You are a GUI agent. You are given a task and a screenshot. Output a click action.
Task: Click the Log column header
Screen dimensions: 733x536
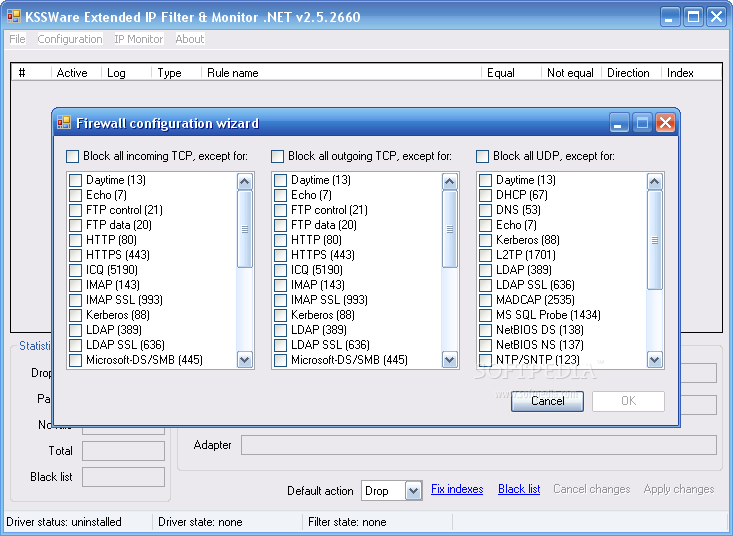126,73
